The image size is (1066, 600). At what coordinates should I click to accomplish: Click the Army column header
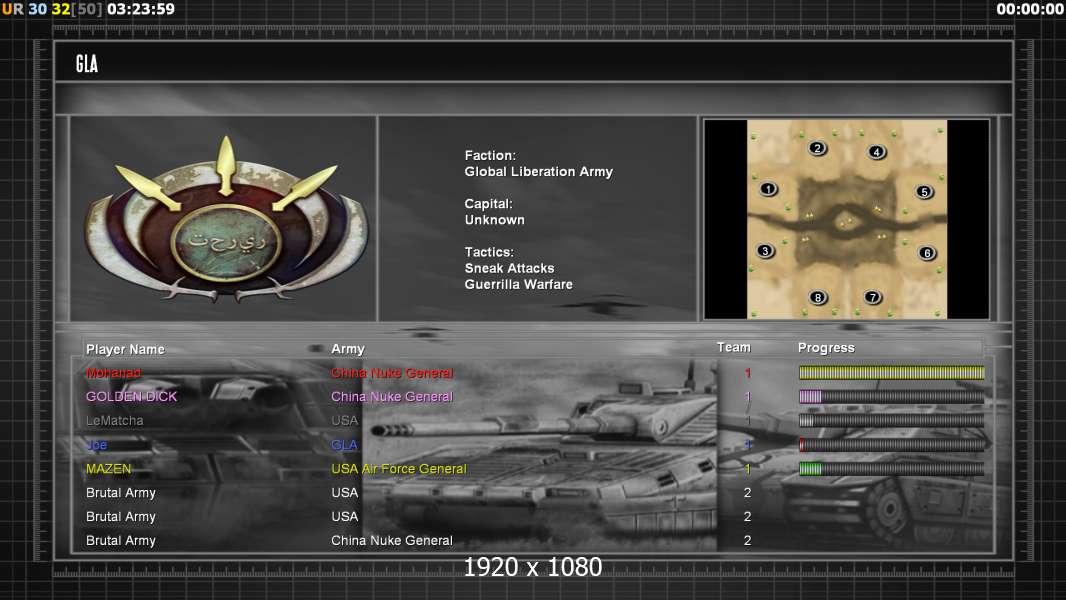348,349
